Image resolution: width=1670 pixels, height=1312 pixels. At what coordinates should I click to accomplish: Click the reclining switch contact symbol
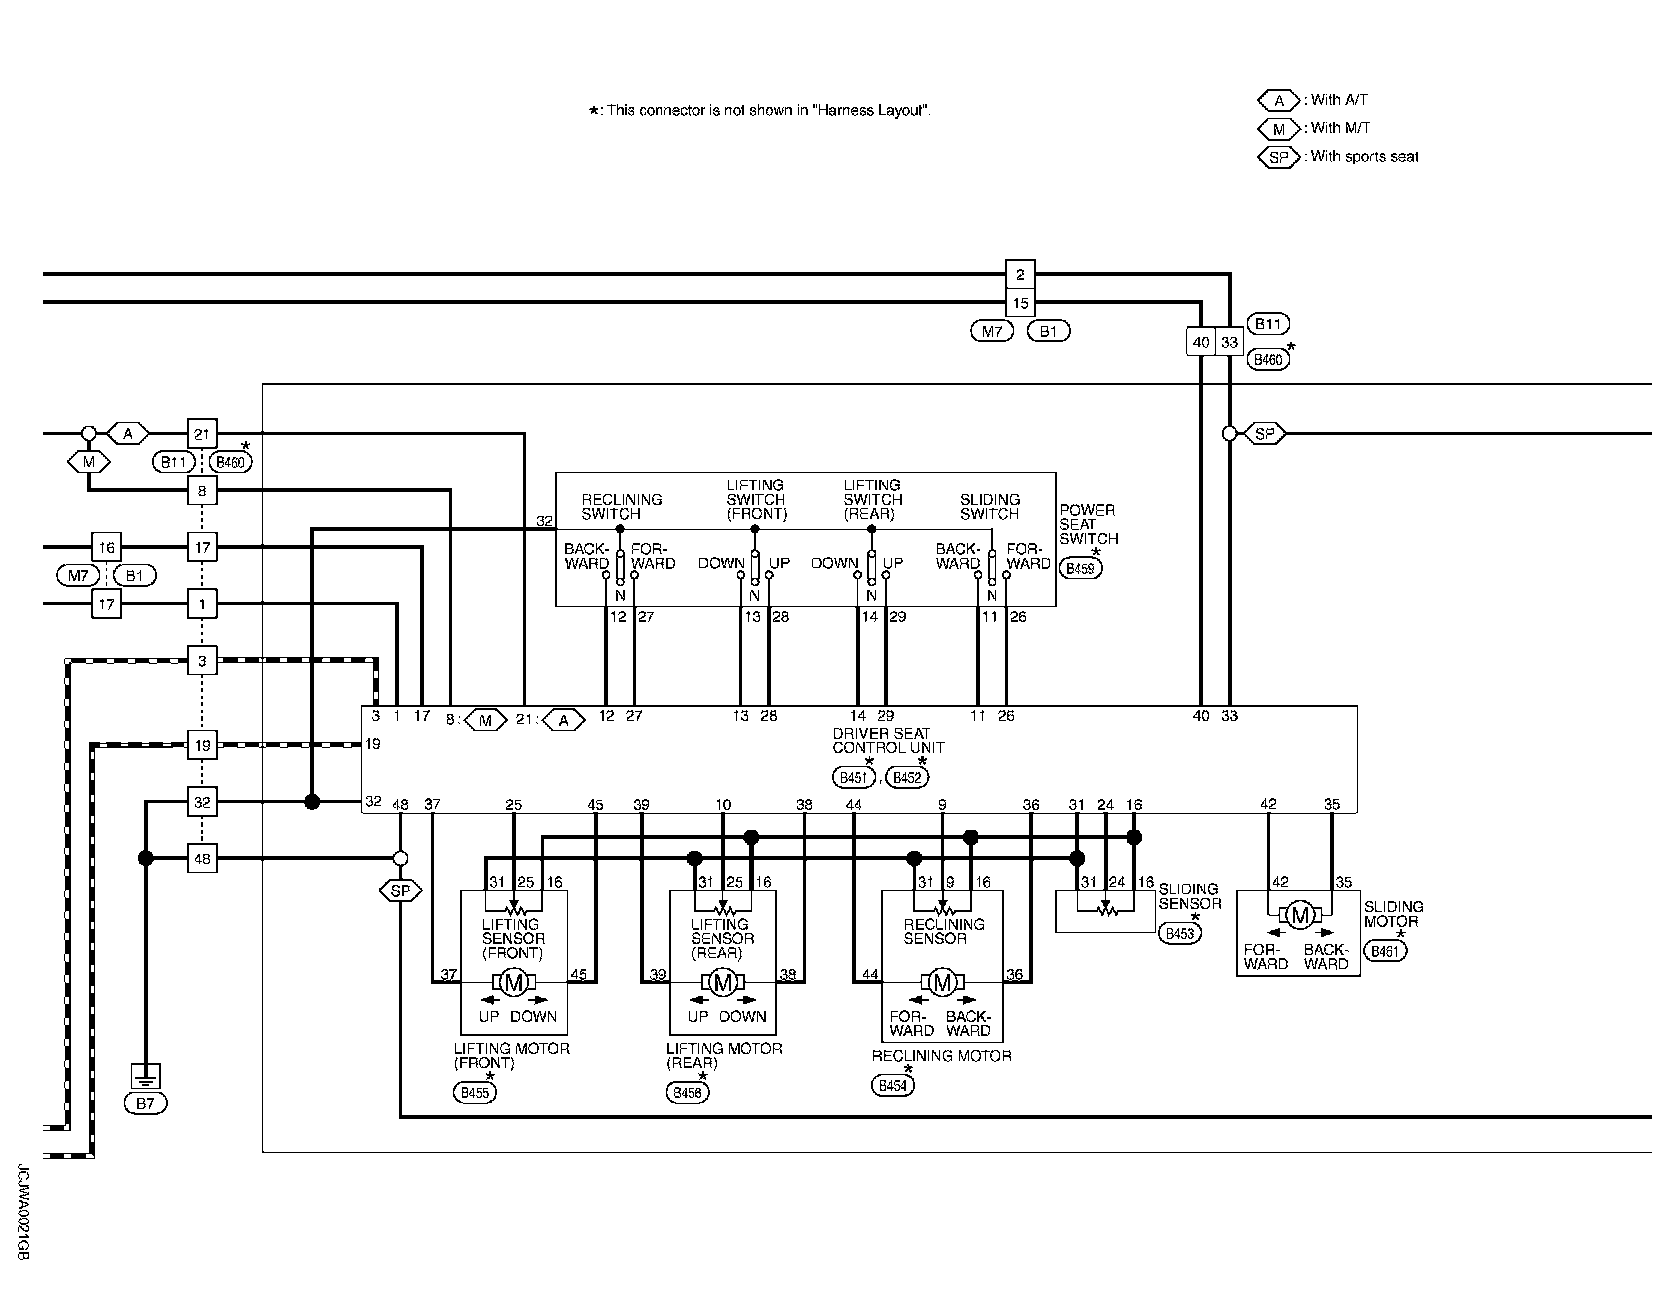click(620, 567)
